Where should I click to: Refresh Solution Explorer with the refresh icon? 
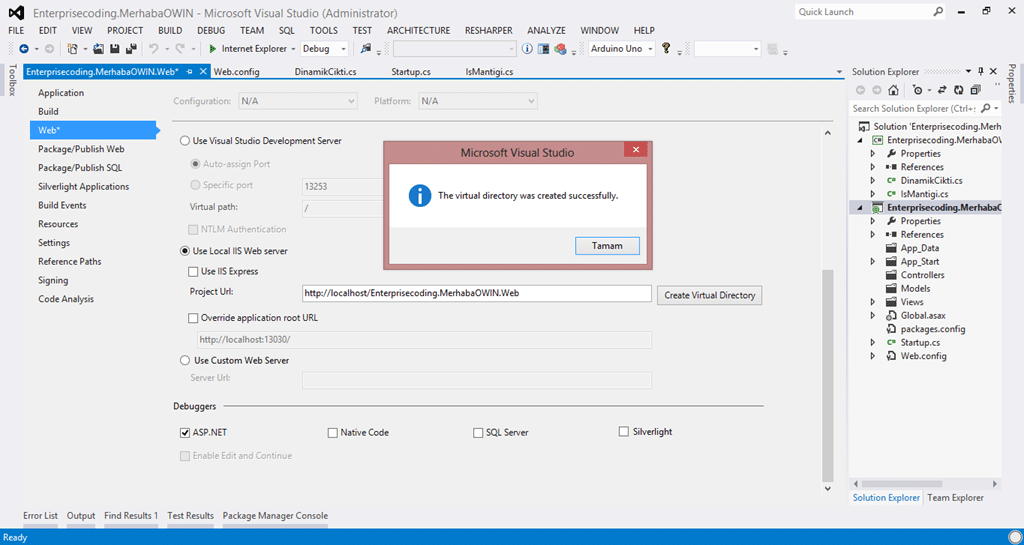pos(959,90)
